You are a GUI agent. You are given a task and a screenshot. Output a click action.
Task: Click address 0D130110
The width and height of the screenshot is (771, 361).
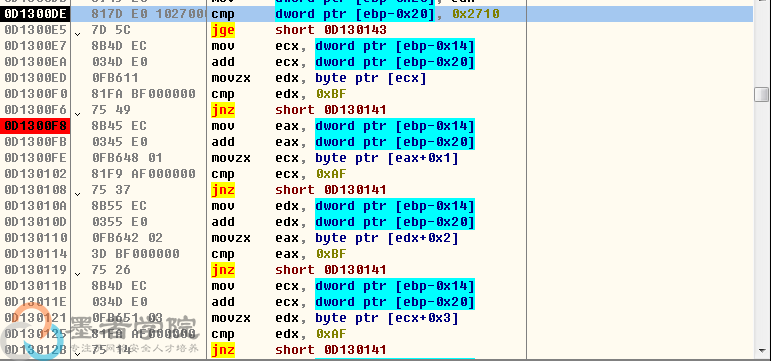(x=35, y=238)
